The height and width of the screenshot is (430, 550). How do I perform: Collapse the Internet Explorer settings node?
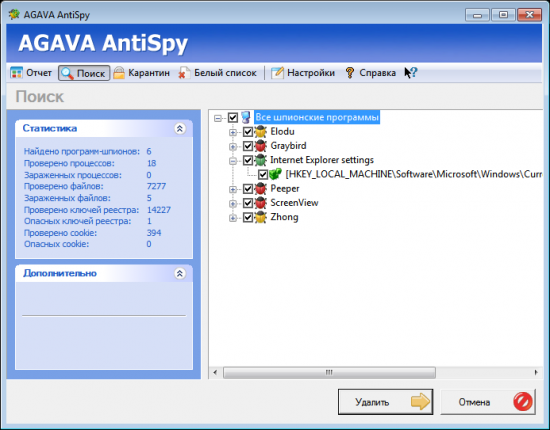[233, 161]
